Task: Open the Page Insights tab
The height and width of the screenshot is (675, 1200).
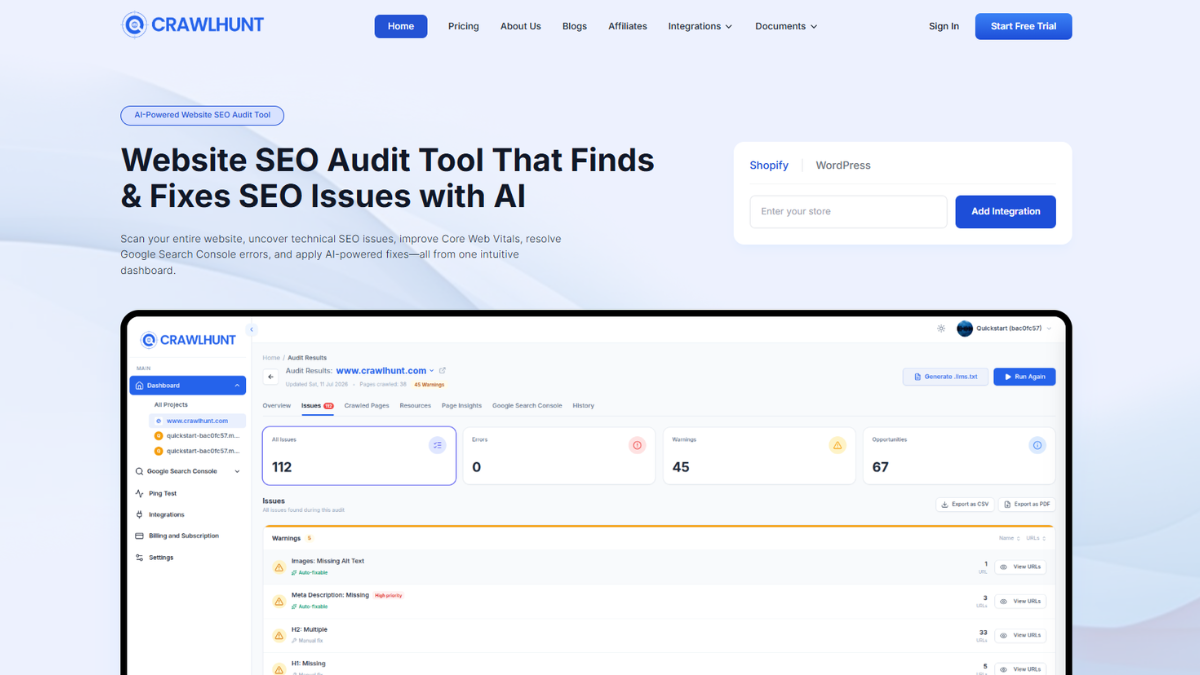Action: click(x=462, y=406)
